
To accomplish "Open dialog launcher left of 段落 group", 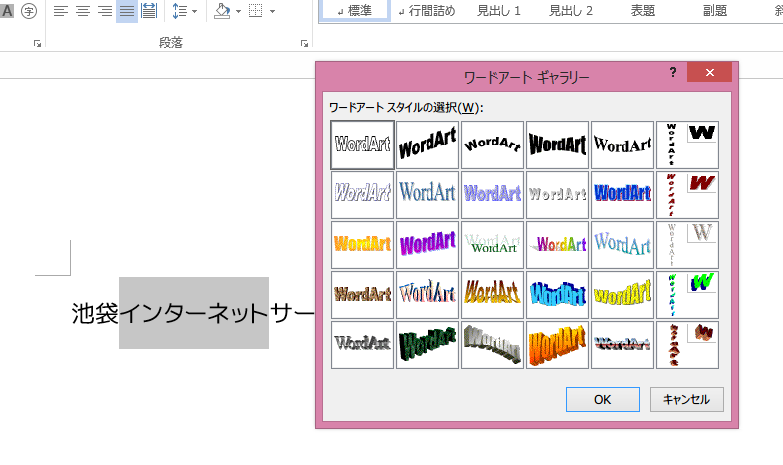I will pyautogui.click(x=37, y=43).
